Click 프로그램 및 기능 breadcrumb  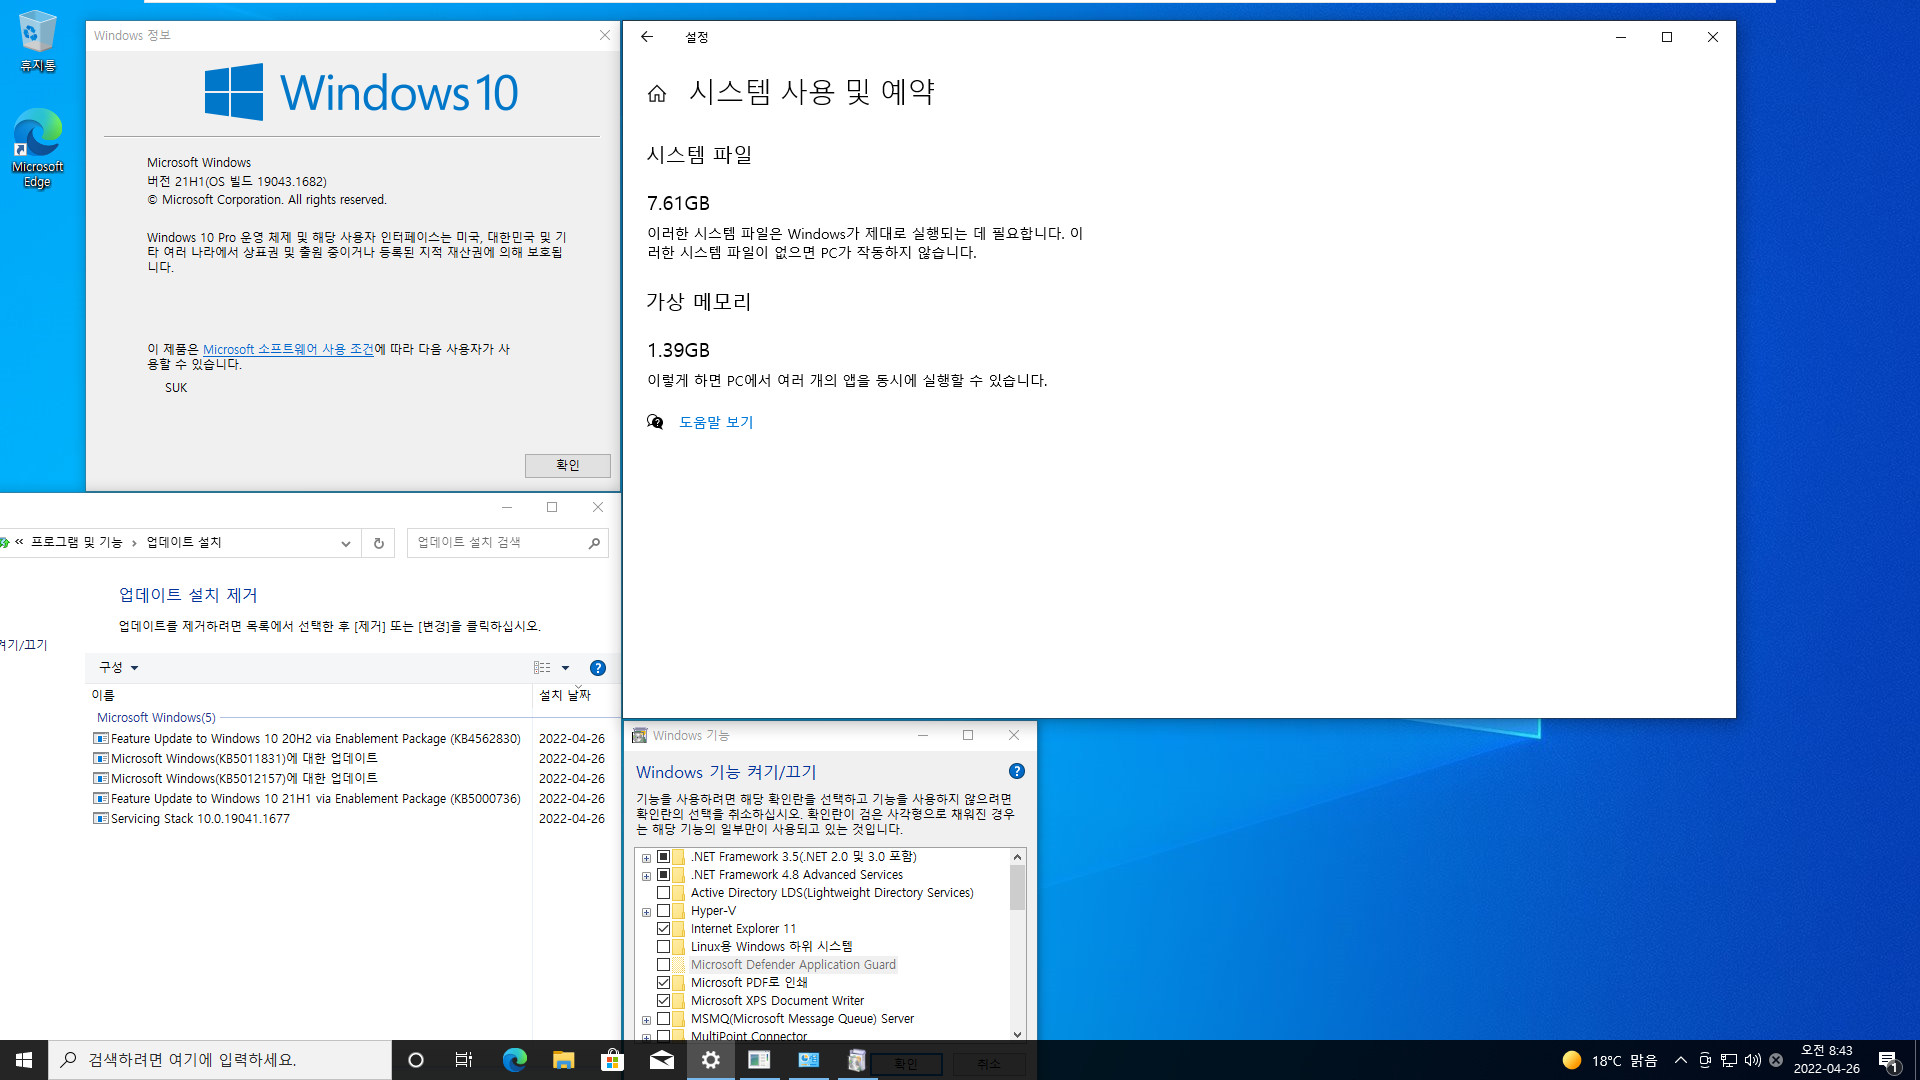tap(76, 543)
